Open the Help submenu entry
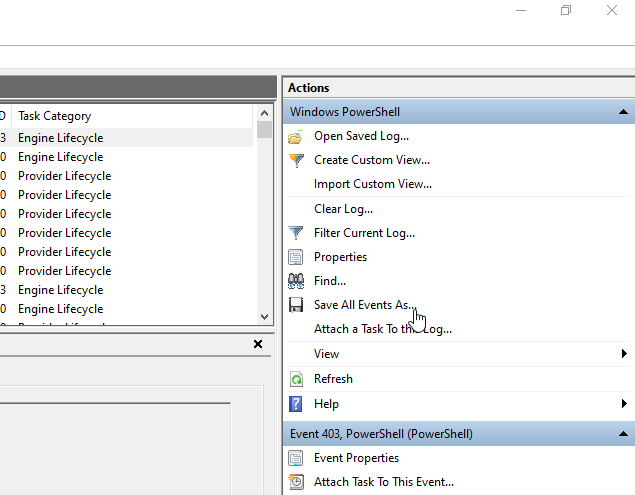 point(326,404)
